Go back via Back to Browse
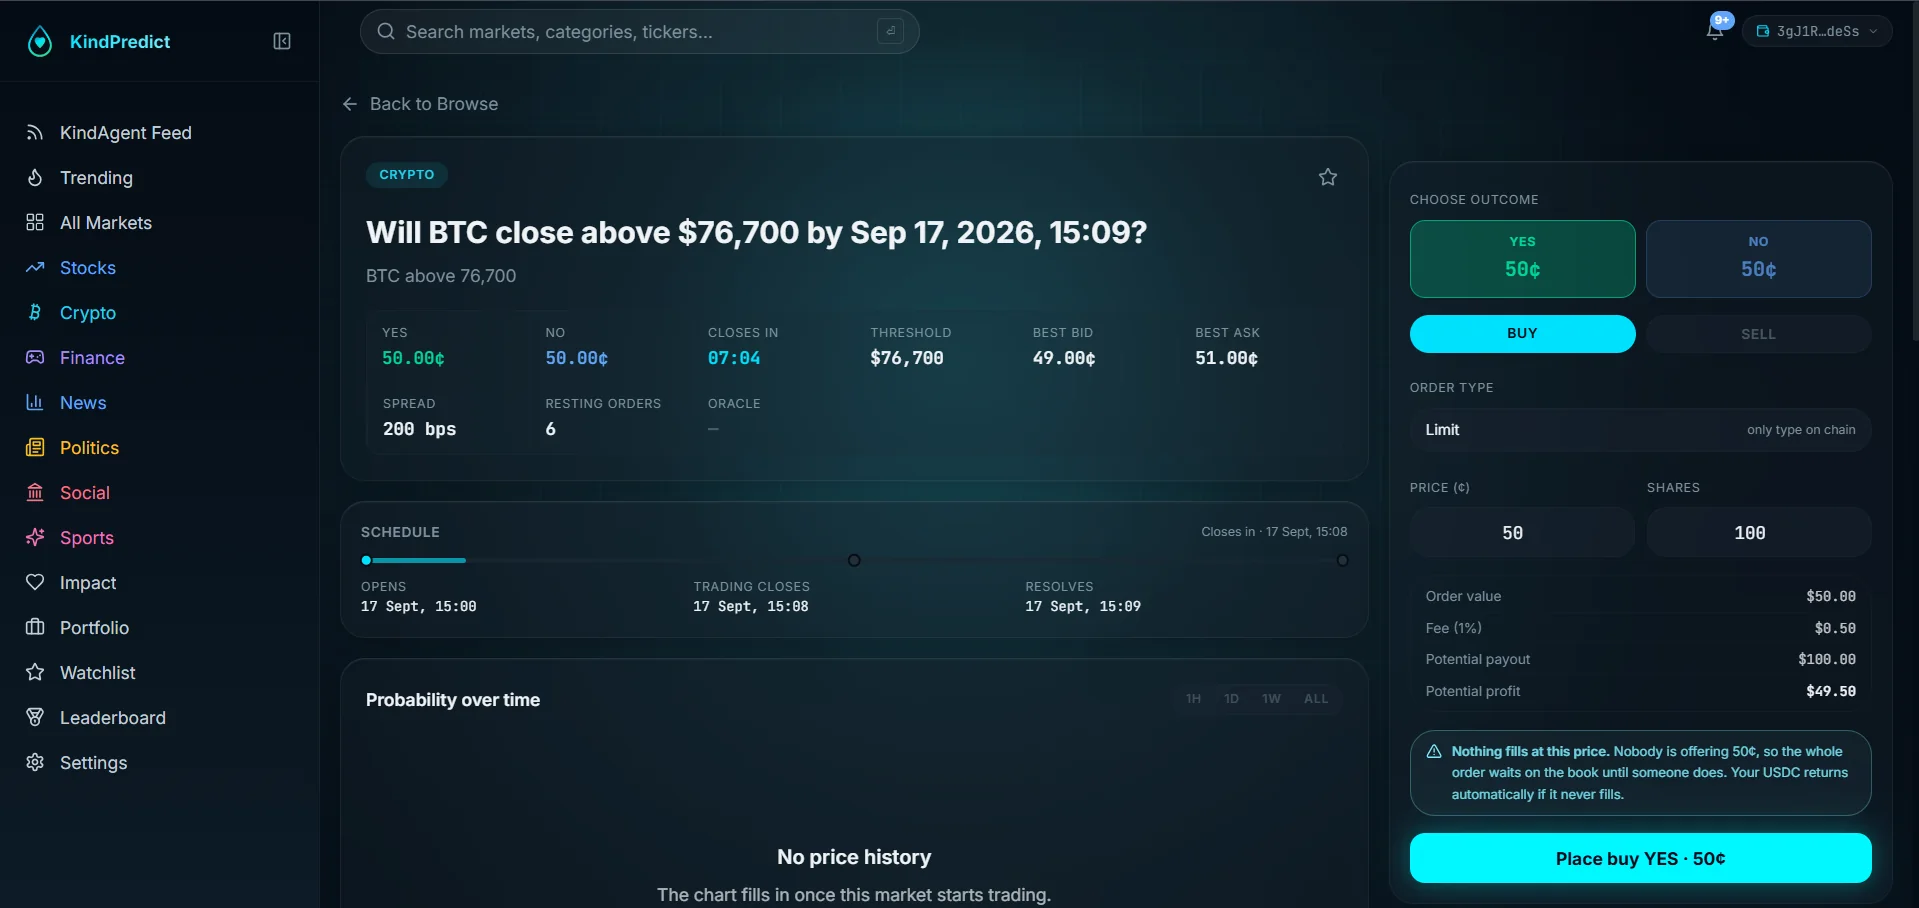The width and height of the screenshot is (1919, 908). click(421, 104)
